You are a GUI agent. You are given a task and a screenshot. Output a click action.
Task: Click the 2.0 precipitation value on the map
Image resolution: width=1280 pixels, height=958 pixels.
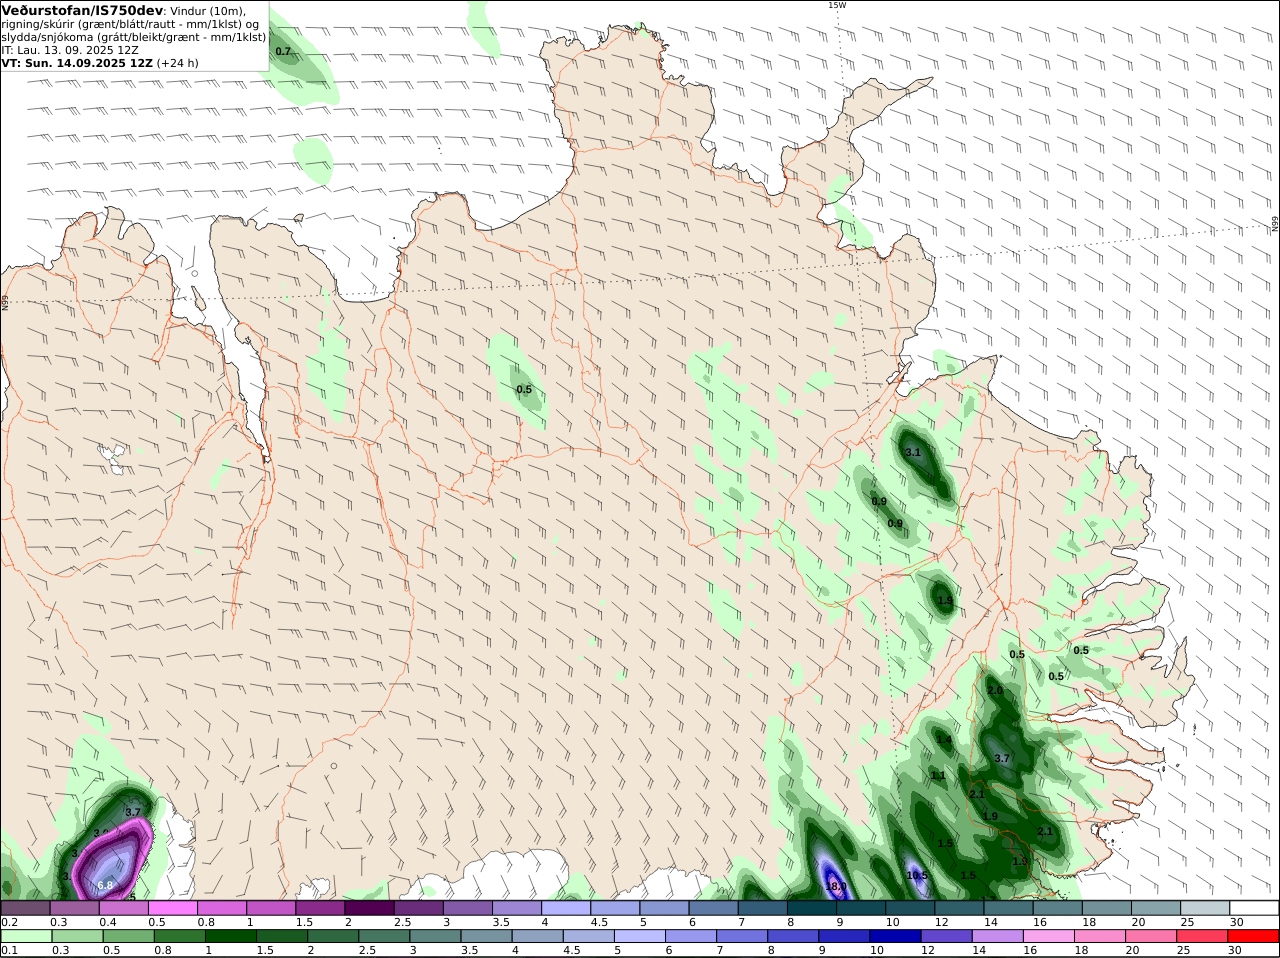995,691
